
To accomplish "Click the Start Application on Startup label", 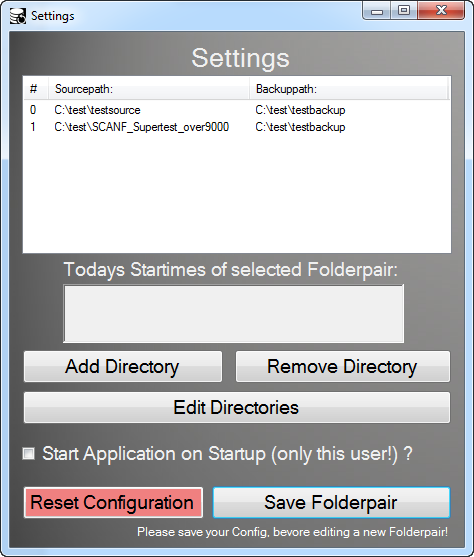I will (x=227, y=454).
